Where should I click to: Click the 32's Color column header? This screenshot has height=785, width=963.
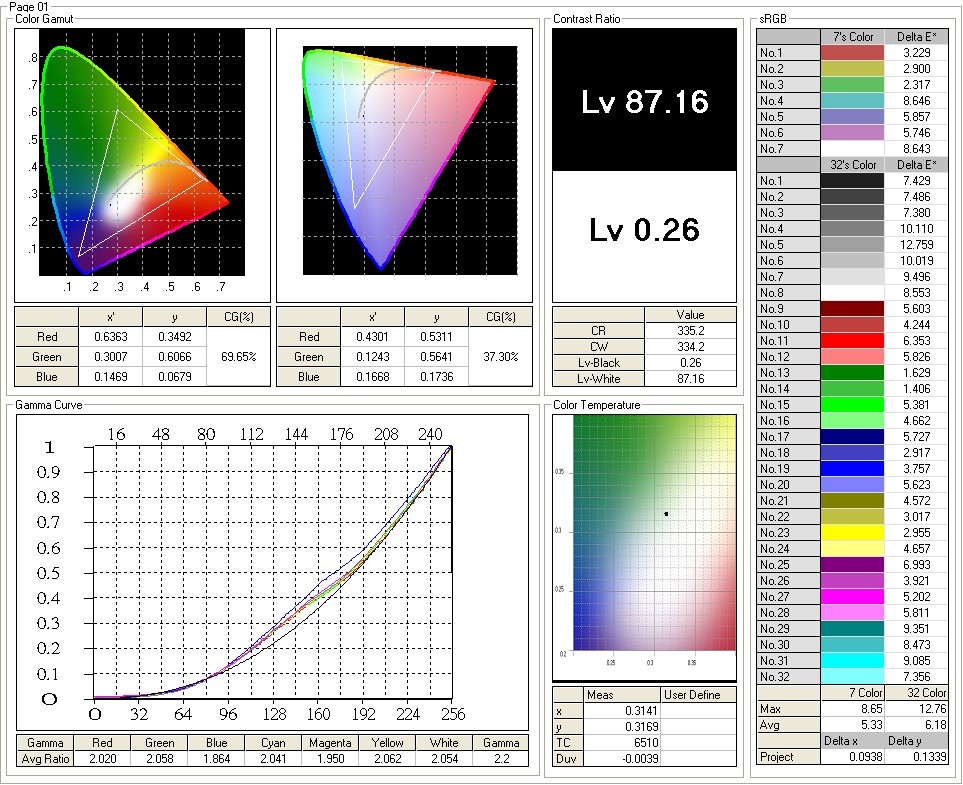click(x=852, y=165)
